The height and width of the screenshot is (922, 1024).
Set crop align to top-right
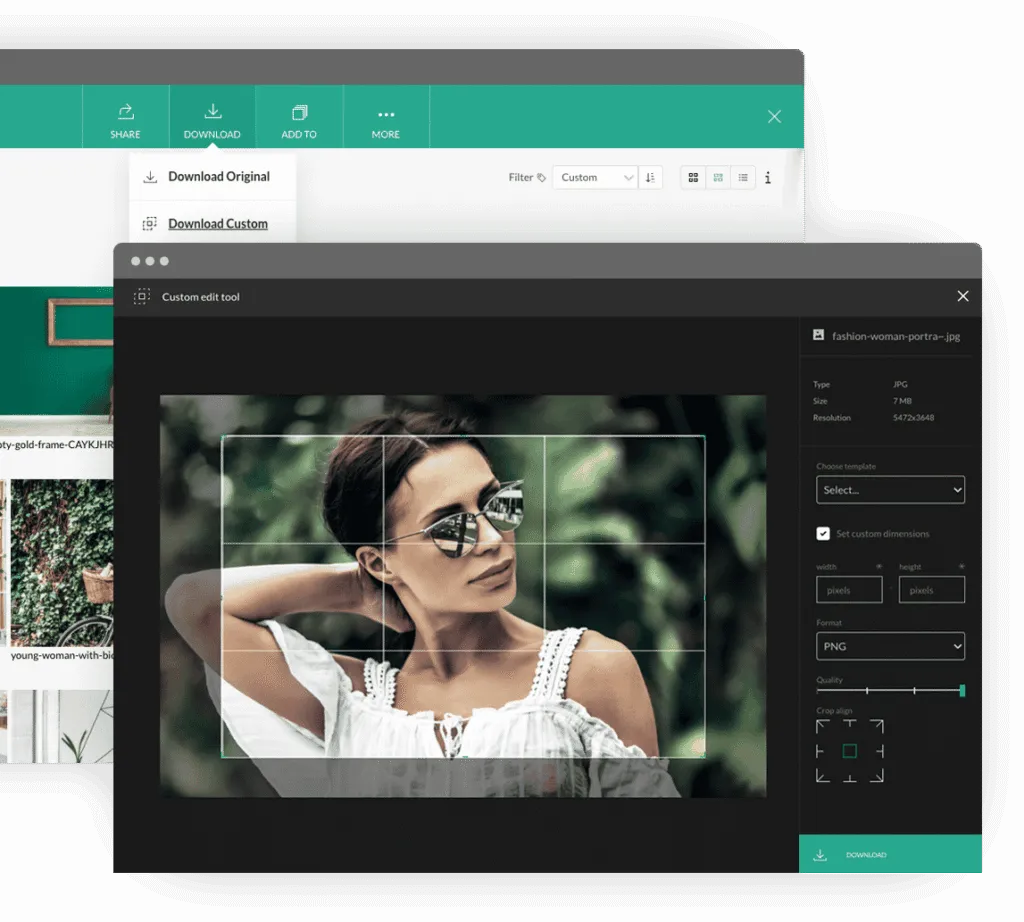click(x=876, y=726)
